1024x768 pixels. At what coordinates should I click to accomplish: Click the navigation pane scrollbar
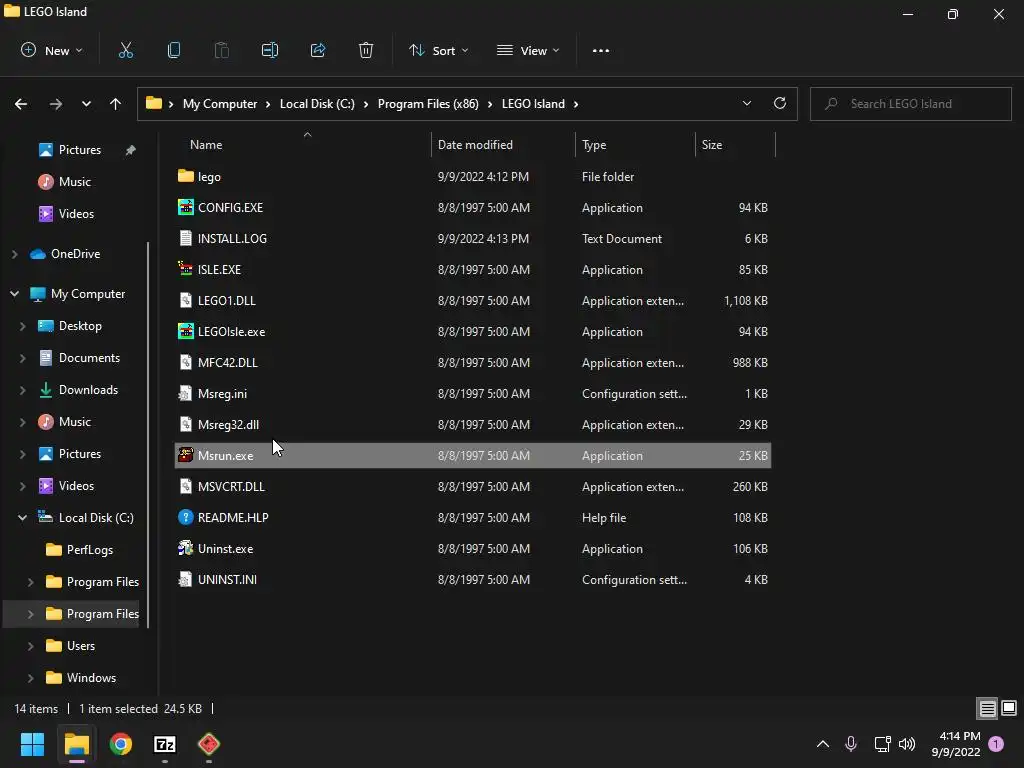pyautogui.click(x=148, y=434)
